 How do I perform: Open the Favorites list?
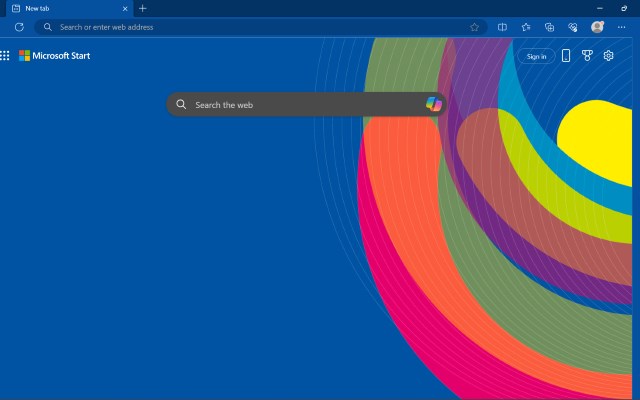526,27
